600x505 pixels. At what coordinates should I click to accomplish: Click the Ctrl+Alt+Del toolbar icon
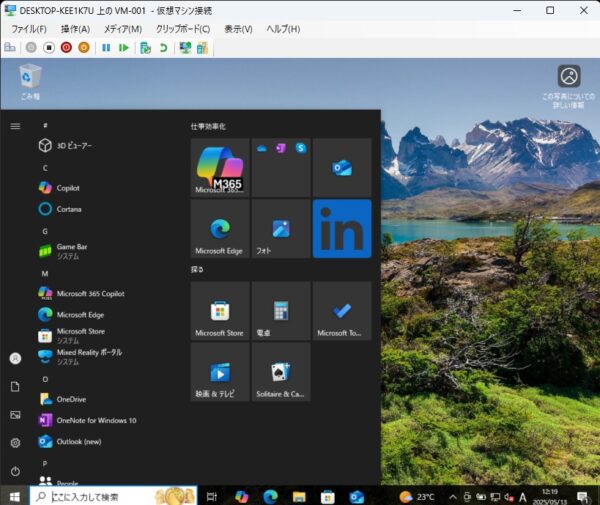(10, 47)
